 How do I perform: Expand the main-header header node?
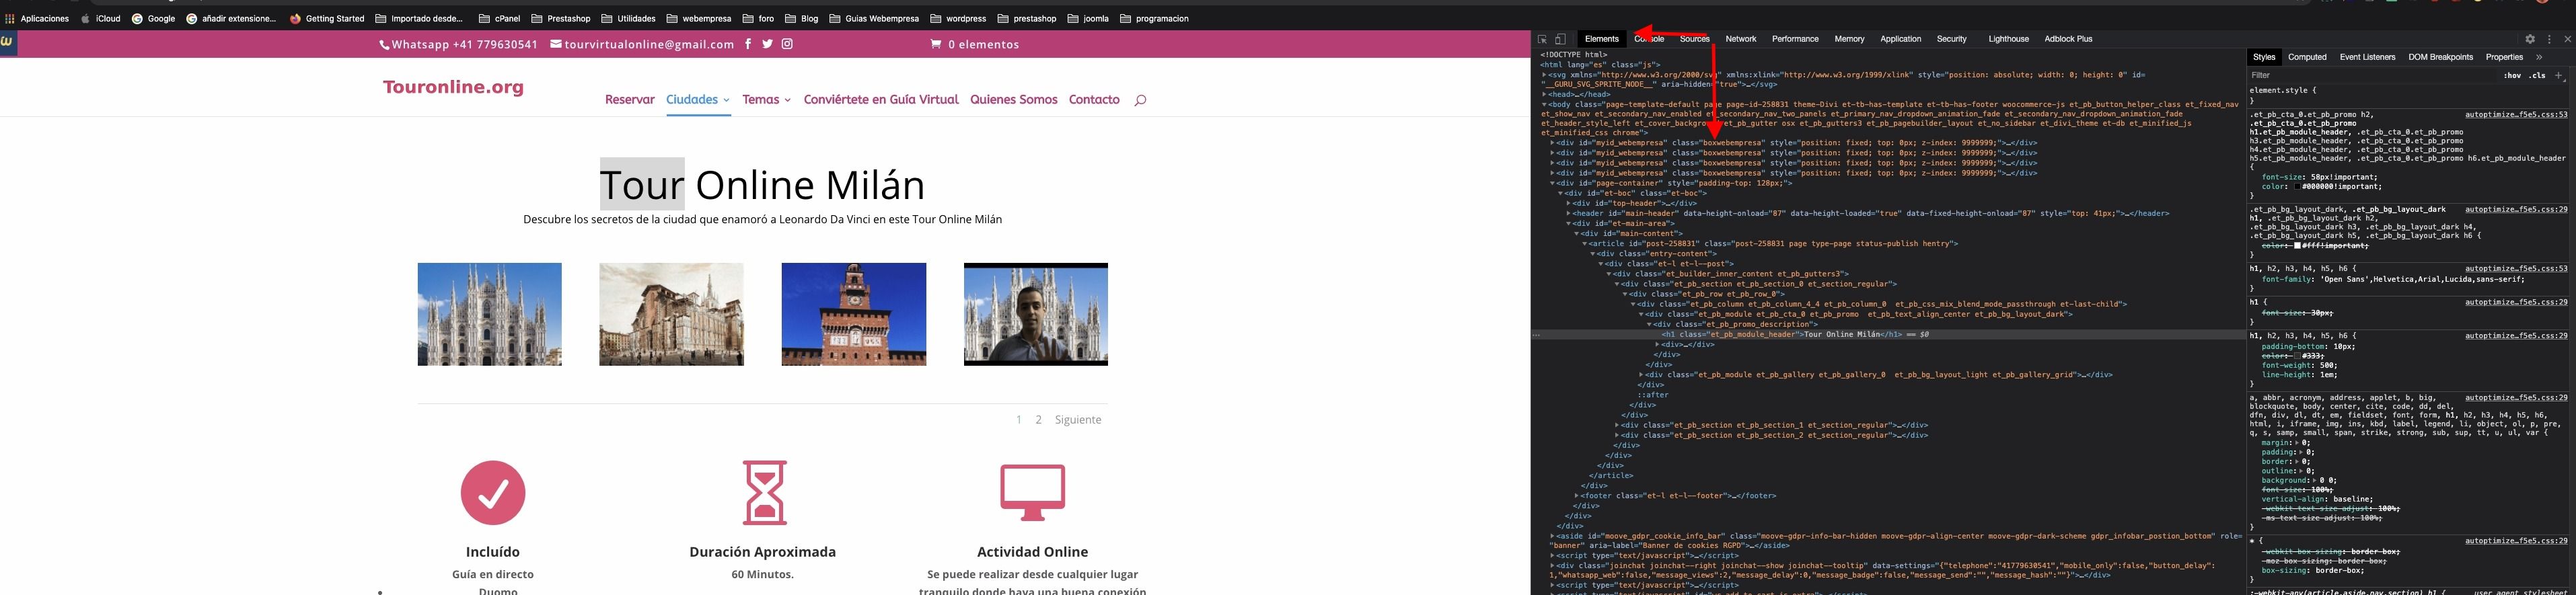tap(1569, 213)
